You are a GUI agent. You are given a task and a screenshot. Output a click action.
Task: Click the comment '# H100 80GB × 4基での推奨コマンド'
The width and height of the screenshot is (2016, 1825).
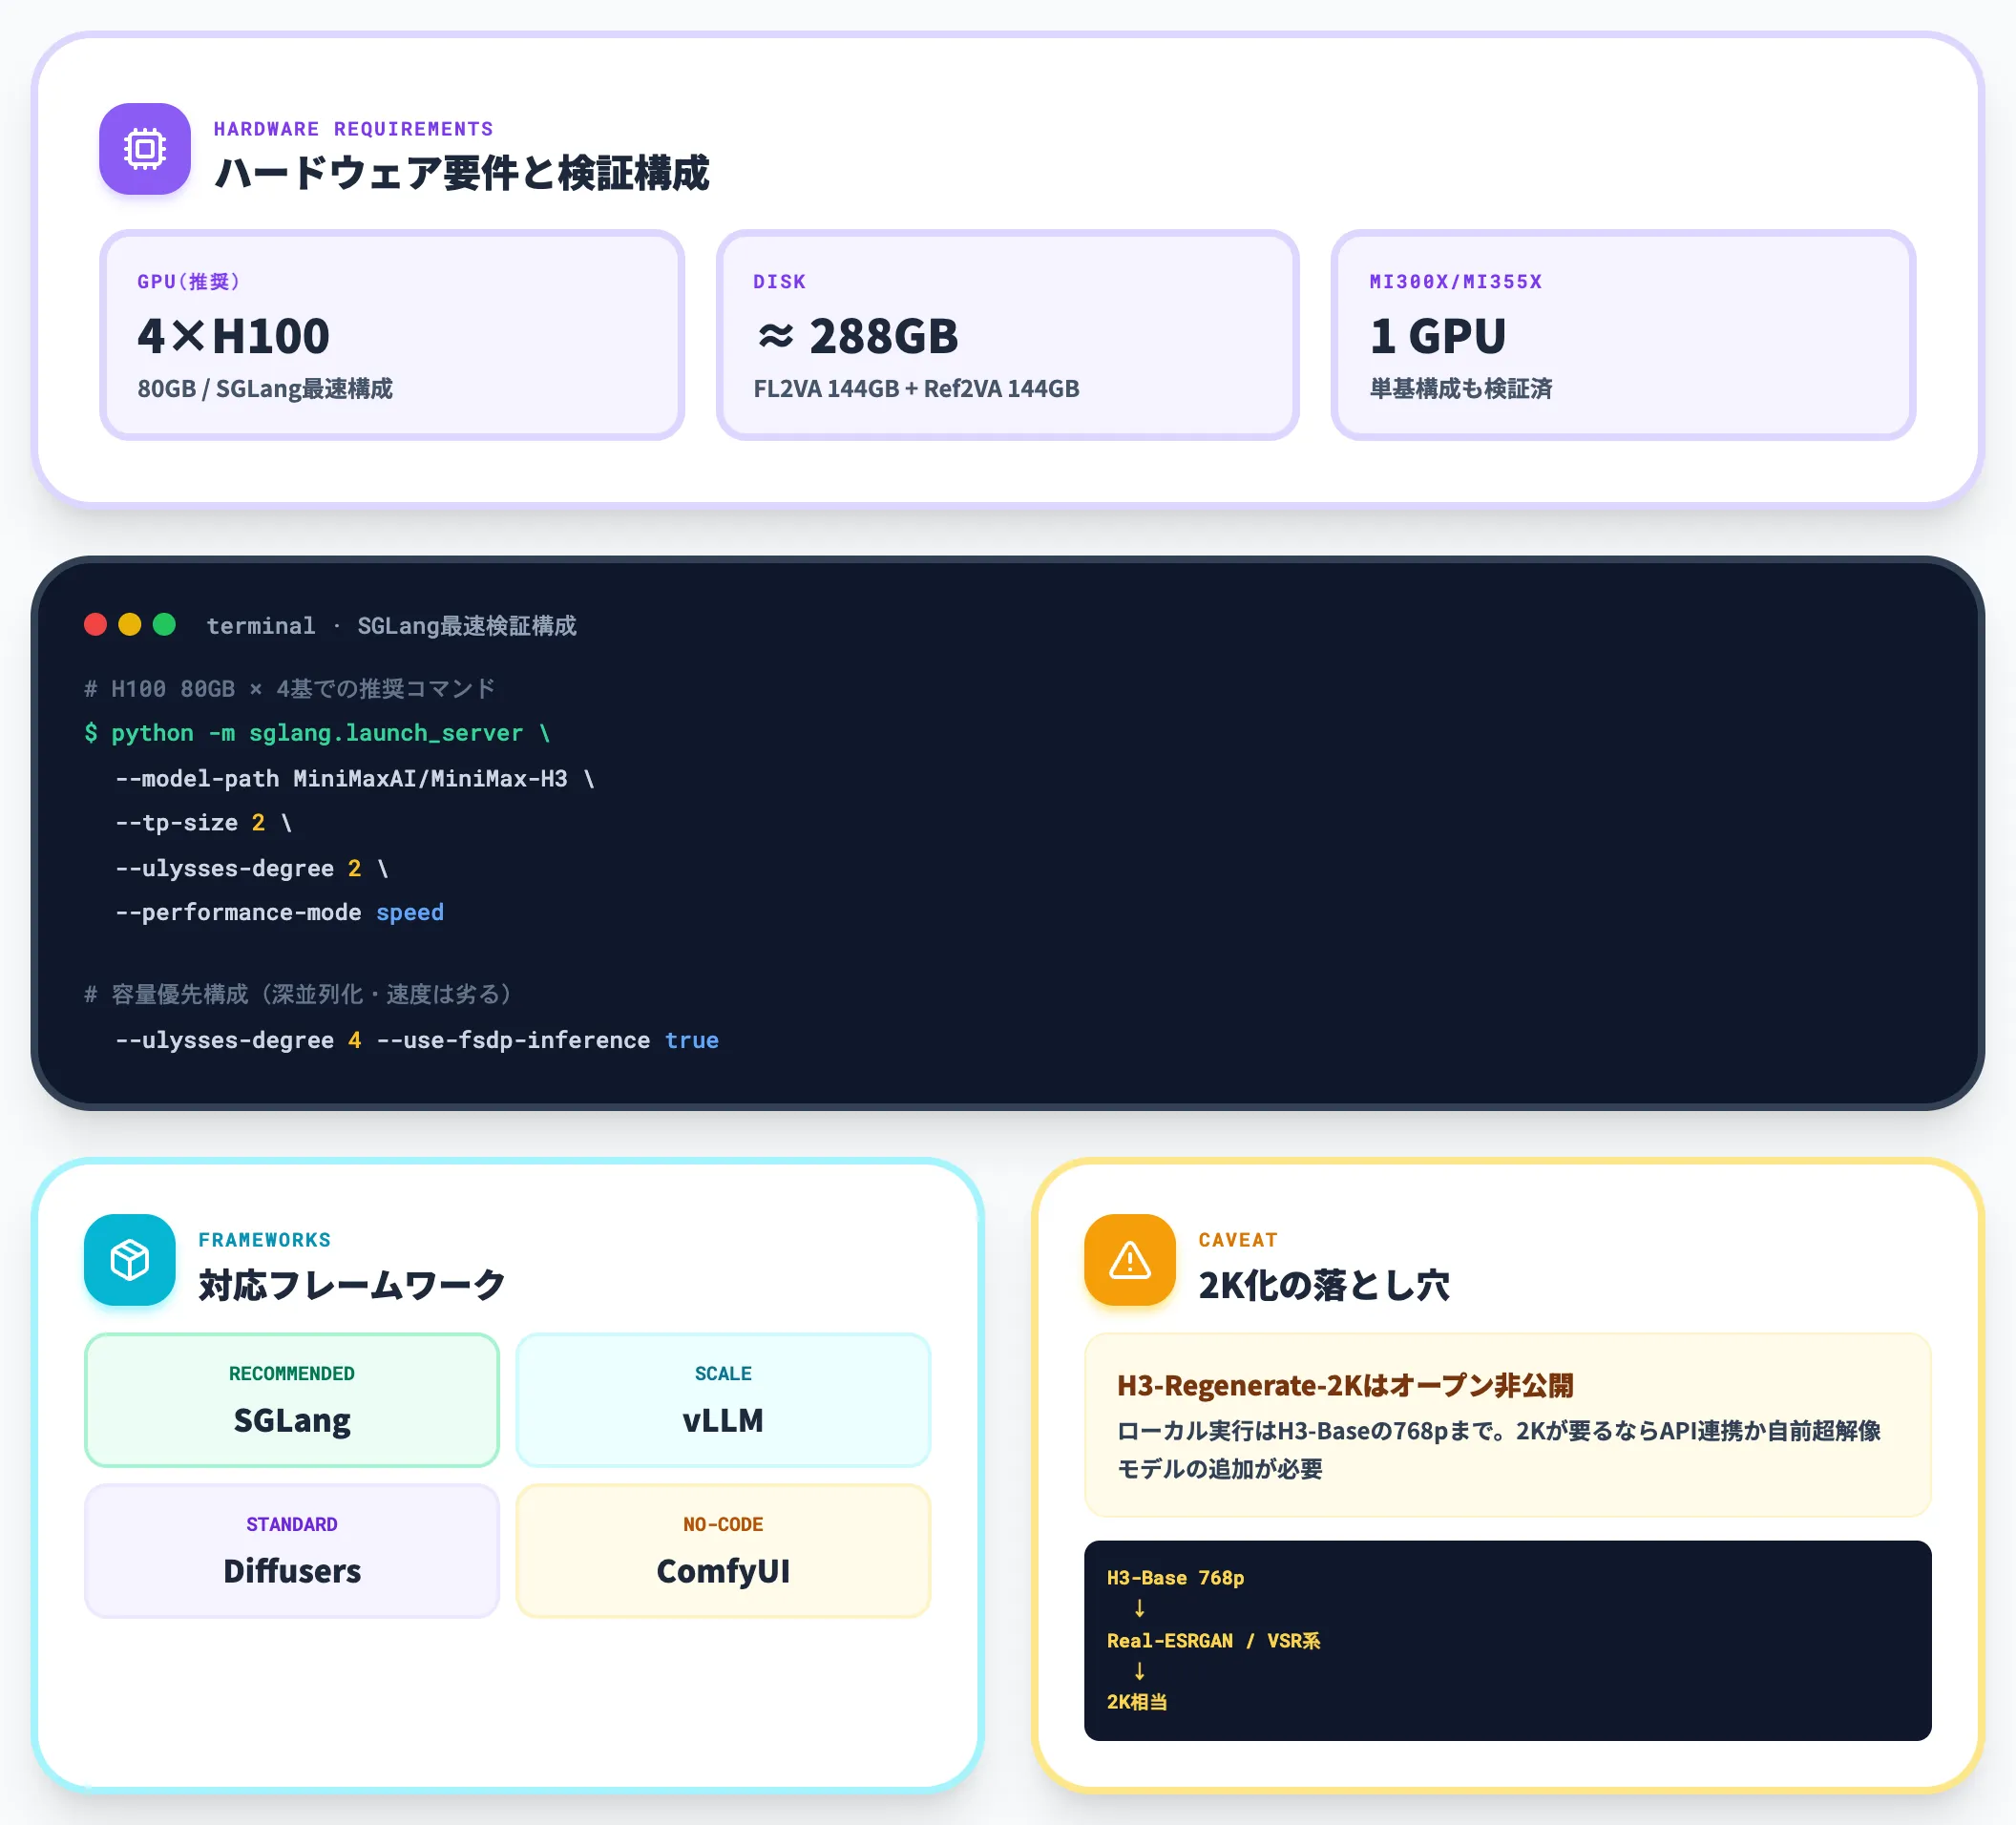(290, 689)
